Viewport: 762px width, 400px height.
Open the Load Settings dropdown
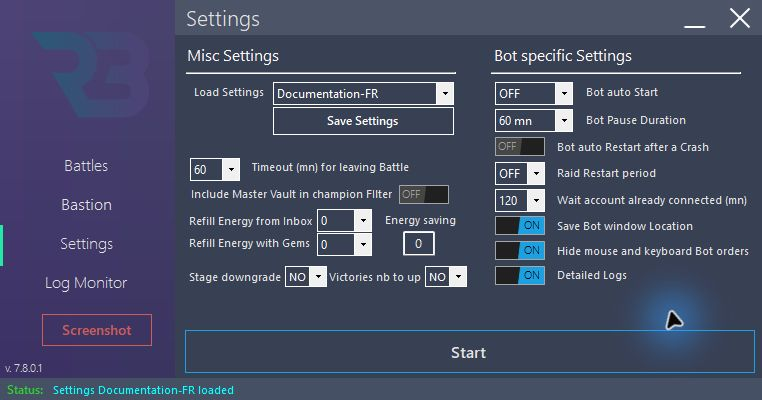(x=363, y=94)
